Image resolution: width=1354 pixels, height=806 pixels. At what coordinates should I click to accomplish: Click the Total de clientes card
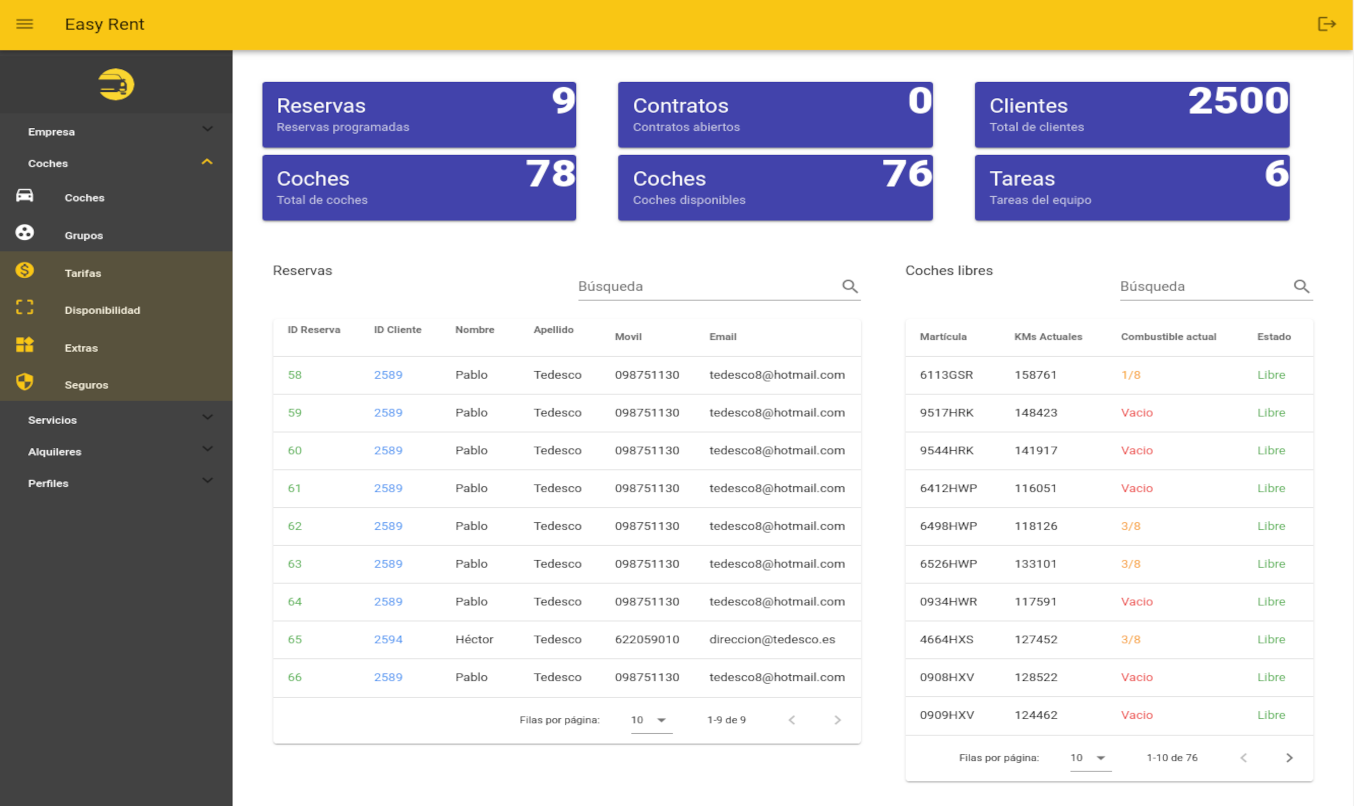click(x=1132, y=115)
